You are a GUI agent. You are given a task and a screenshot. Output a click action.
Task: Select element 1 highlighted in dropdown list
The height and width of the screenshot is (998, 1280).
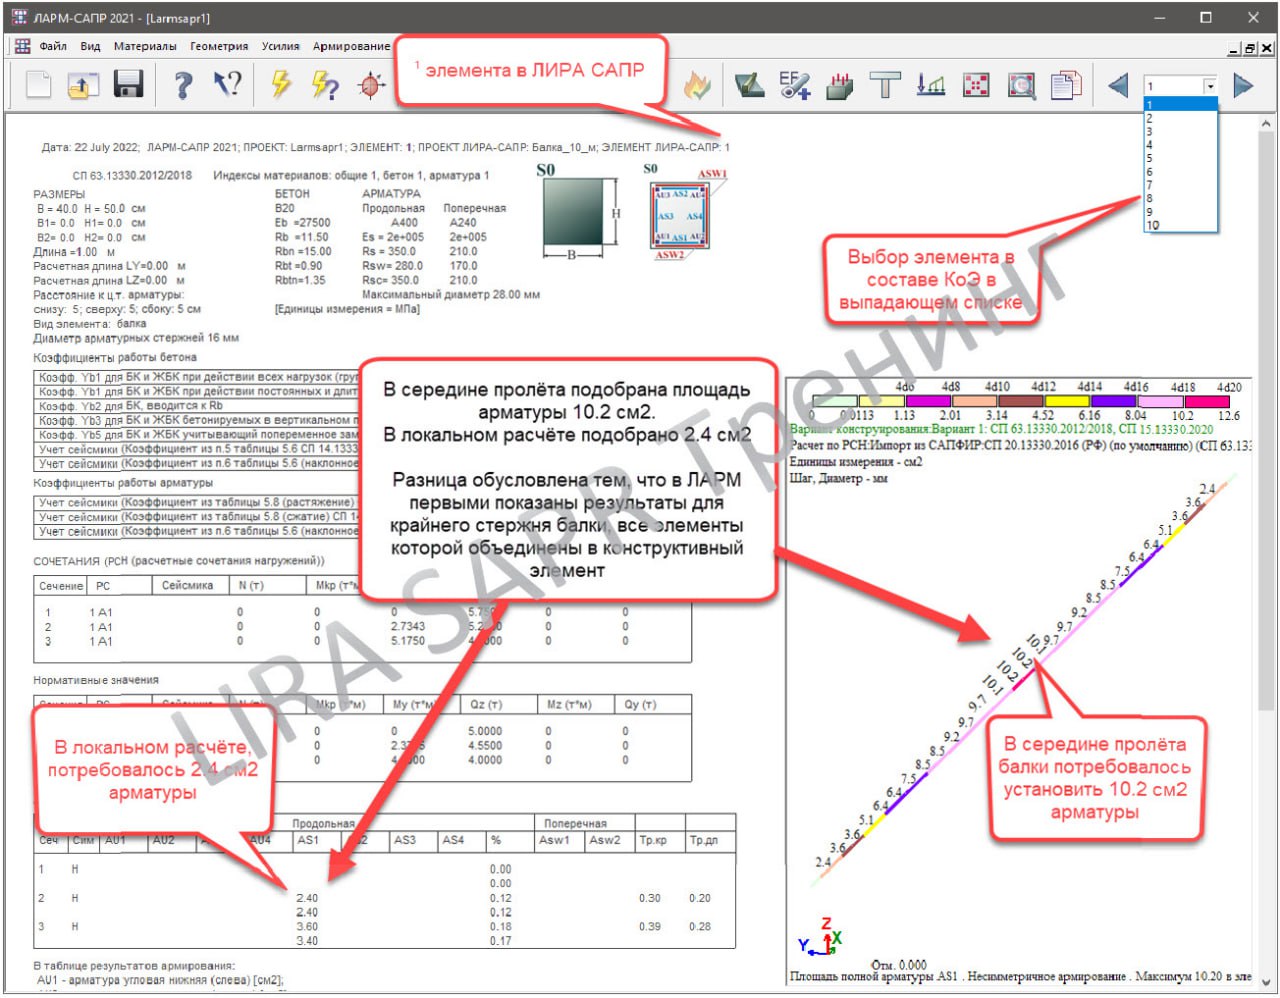tap(1180, 104)
